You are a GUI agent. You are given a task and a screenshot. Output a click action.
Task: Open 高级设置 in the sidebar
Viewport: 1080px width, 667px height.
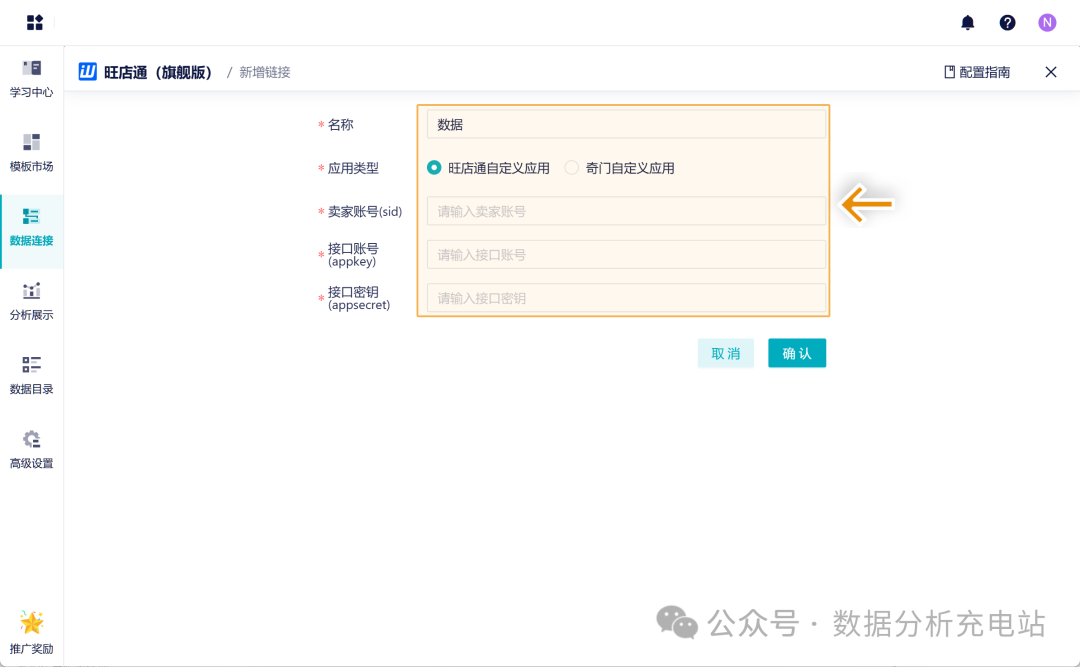point(32,450)
